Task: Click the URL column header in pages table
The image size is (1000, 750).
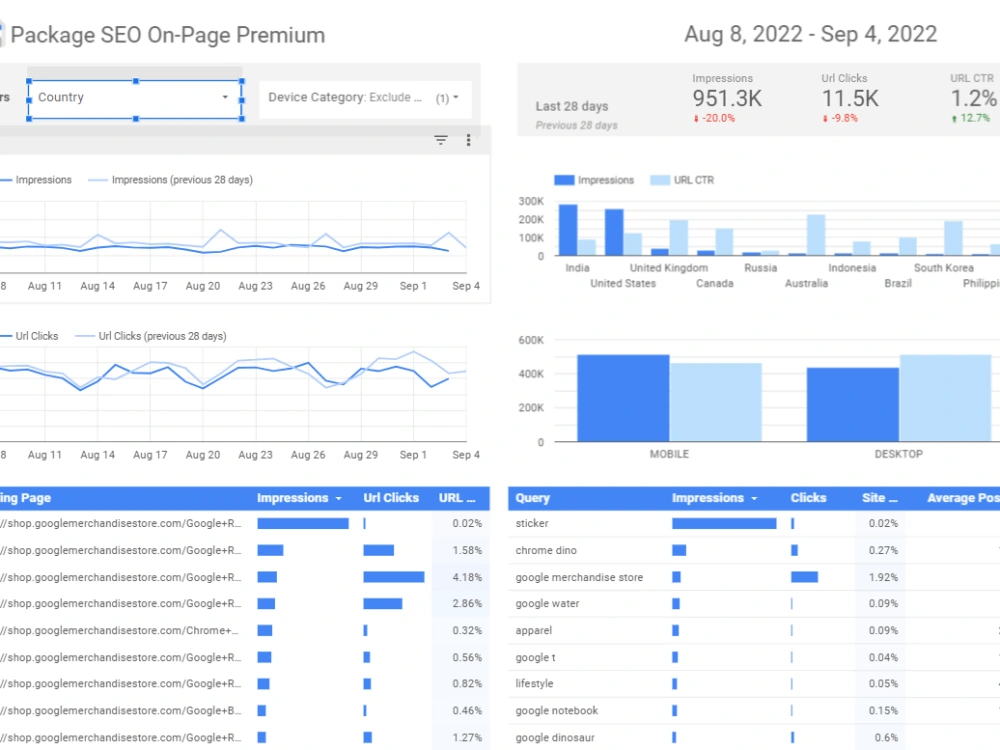Action: [457, 498]
